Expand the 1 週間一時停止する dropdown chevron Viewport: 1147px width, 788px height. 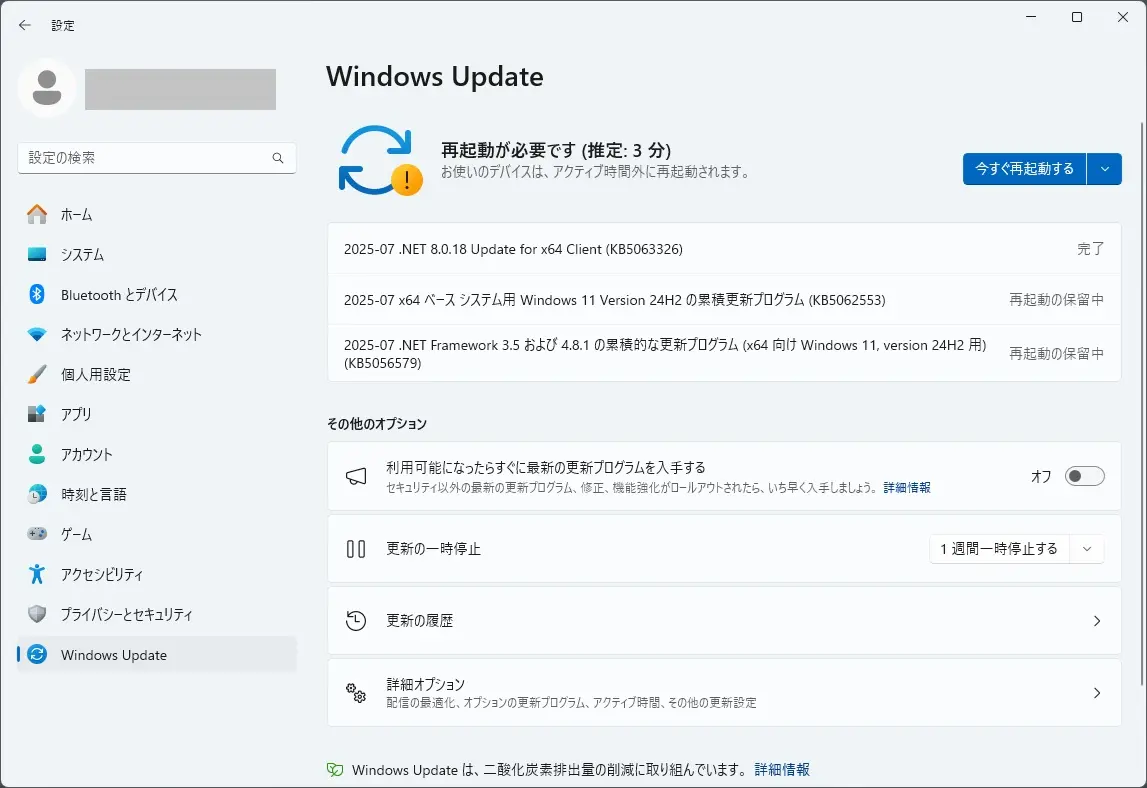click(1087, 549)
